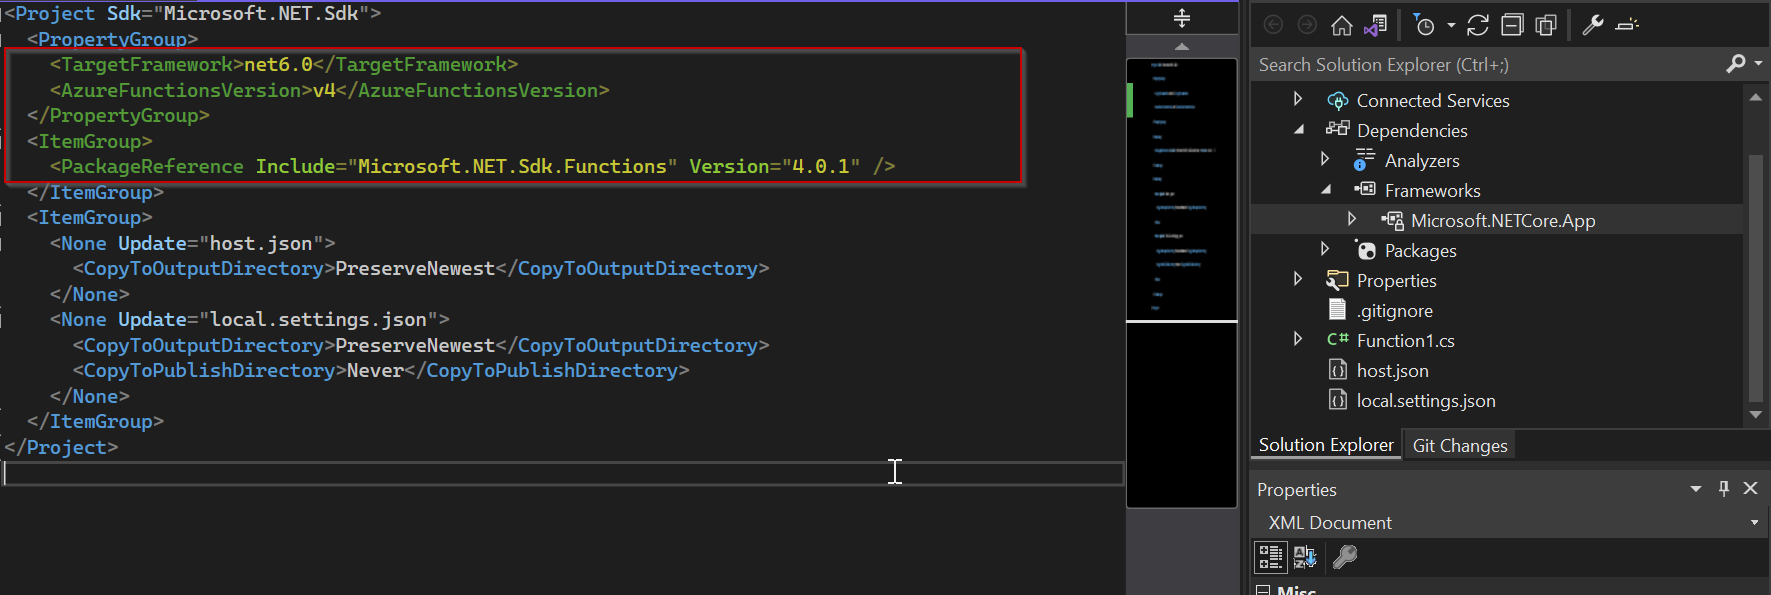Toggle Preview Selected Items in Solution Explorer
This screenshot has width=1771, height=595.
coord(1627,25)
